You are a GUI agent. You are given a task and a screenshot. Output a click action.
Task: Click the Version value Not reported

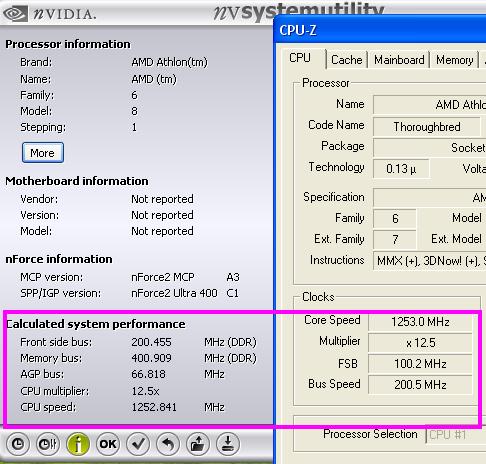coord(162,215)
